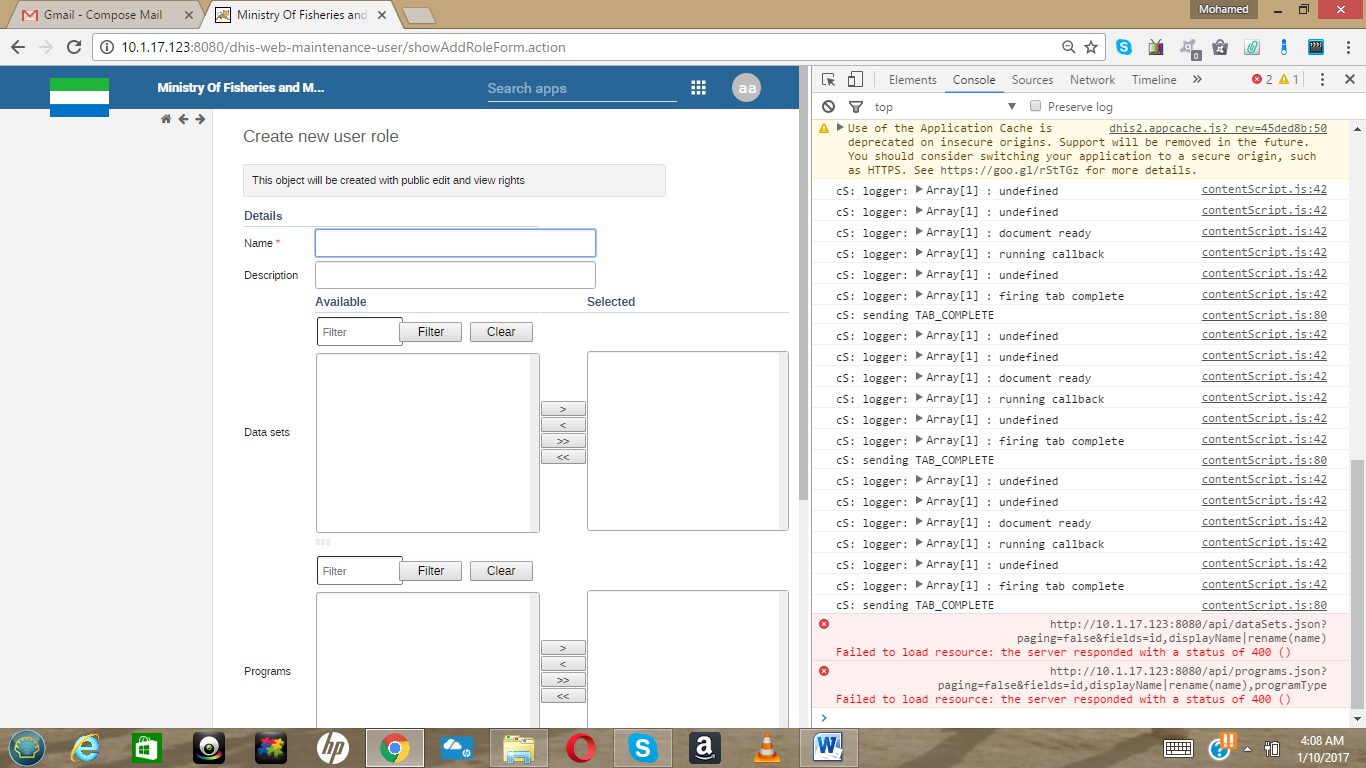The image size is (1366, 768).
Task: Switch to the Elements tab in DevTools
Action: [x=912, y=80]
